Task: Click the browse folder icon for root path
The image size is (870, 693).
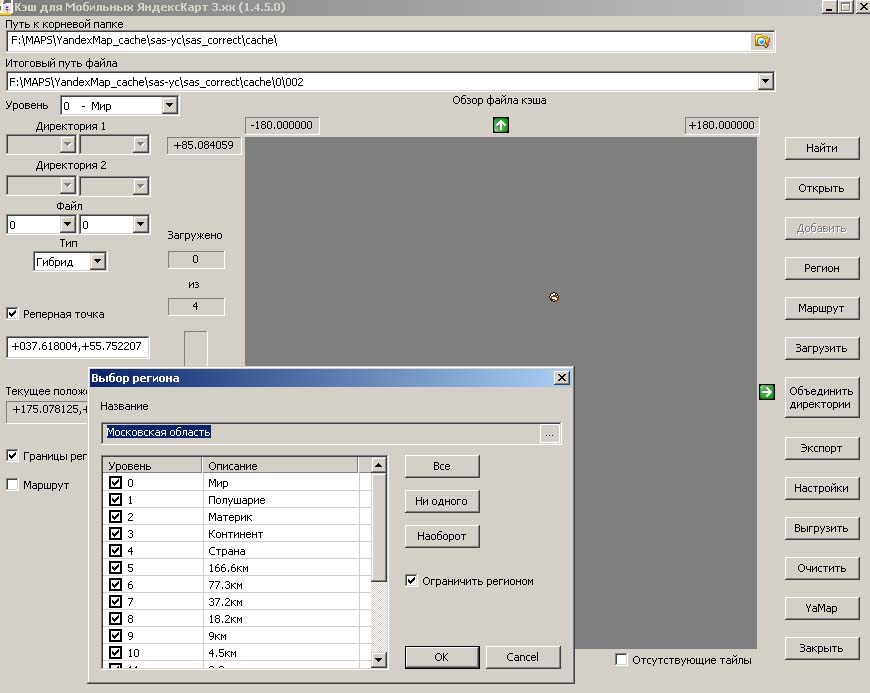Action: tap(762, 41)
